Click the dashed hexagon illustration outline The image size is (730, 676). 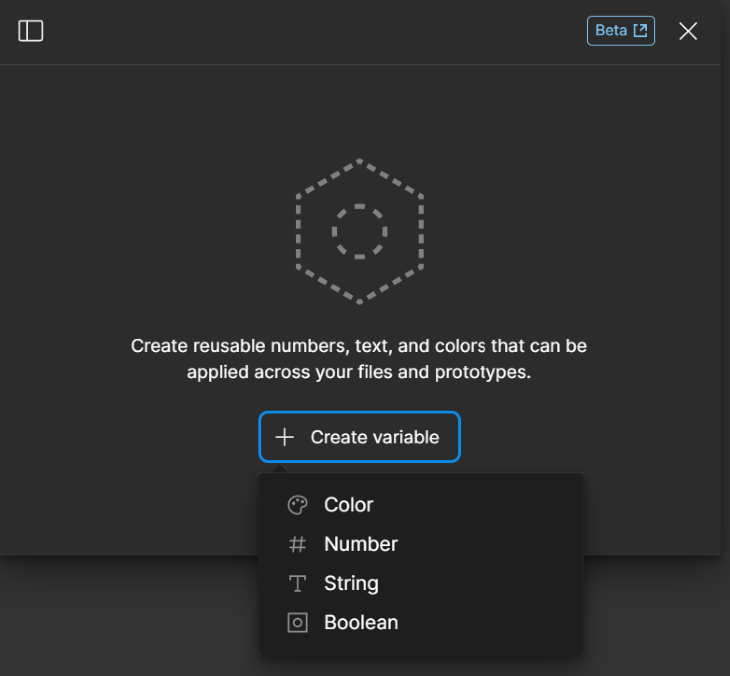pos(298,232)
